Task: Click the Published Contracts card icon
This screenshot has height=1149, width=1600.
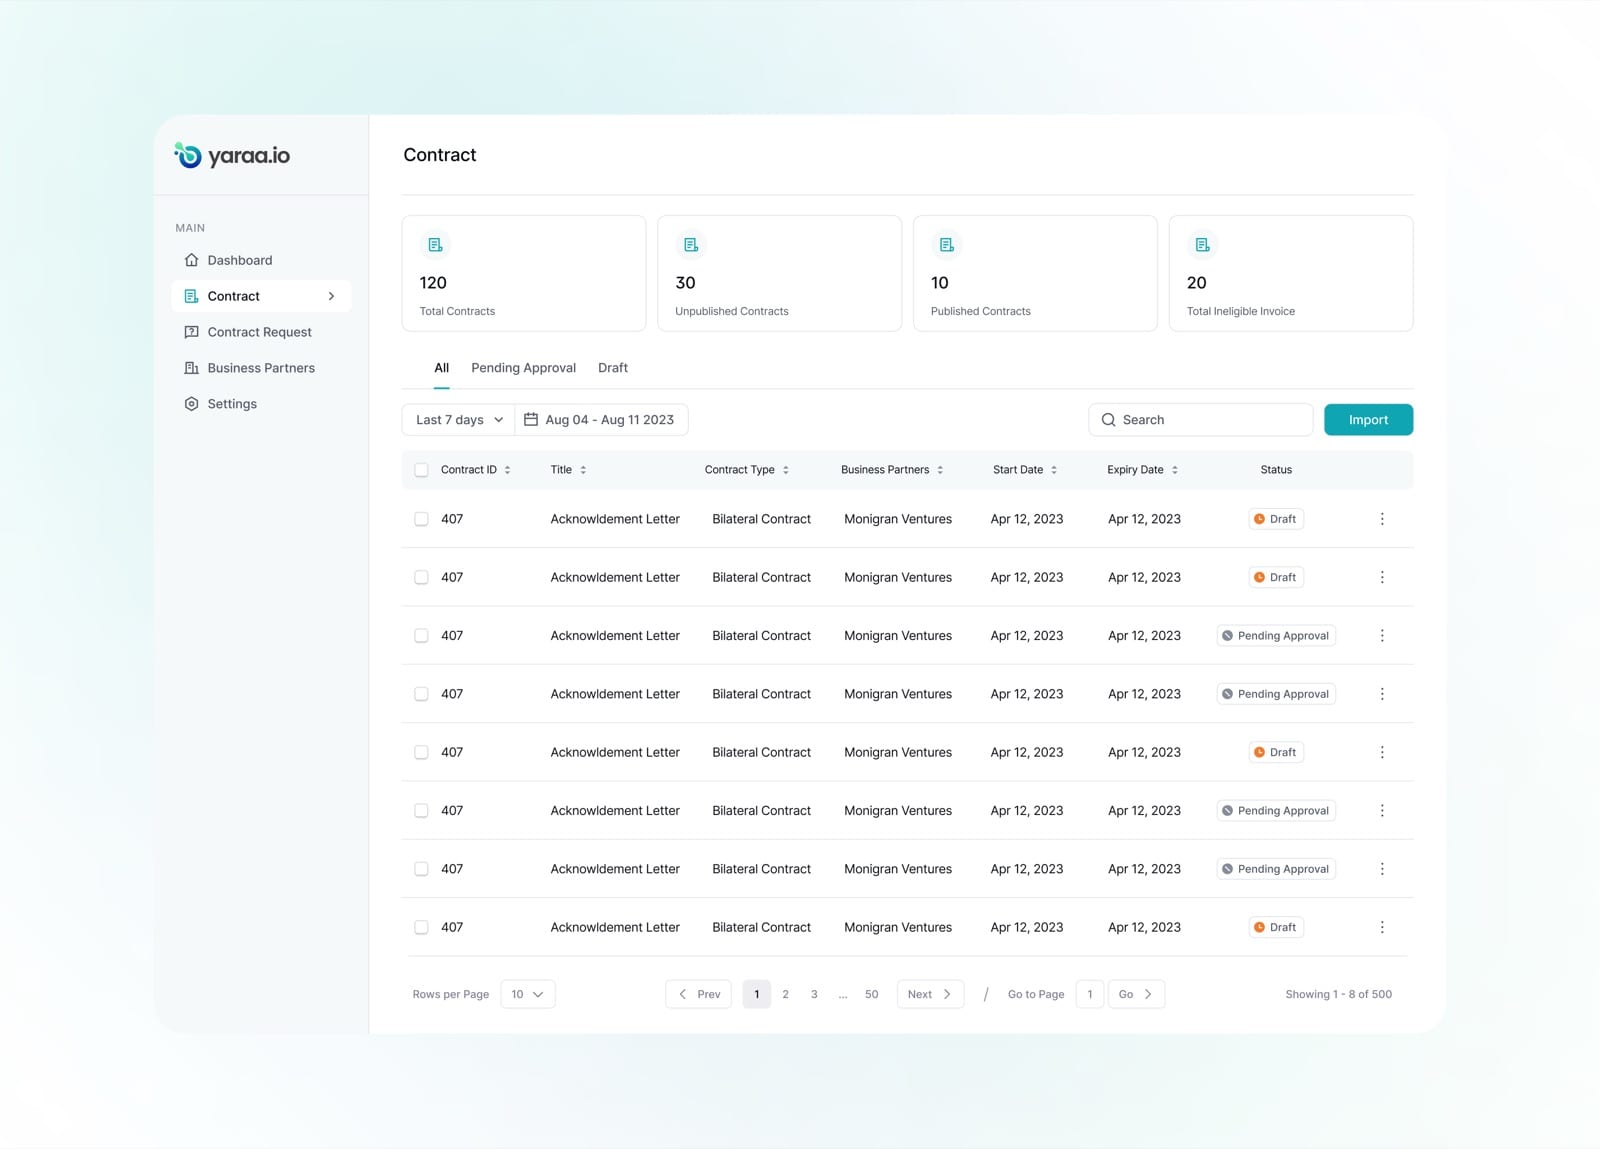Action: [x=947, y=245]
